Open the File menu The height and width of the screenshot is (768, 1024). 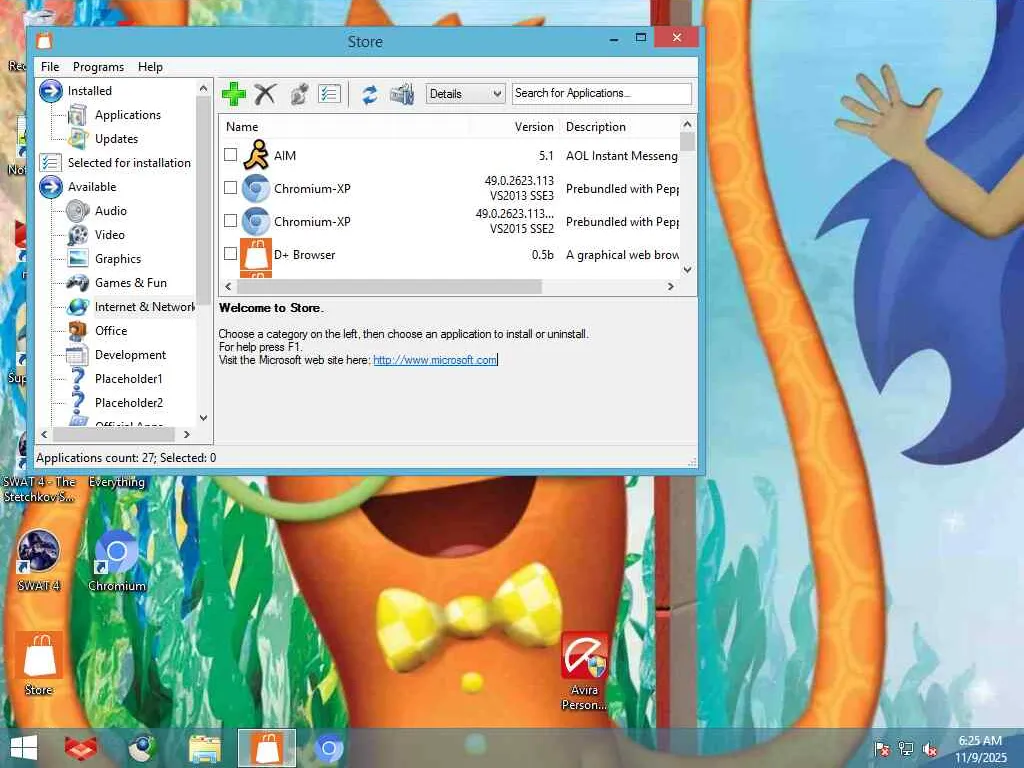point(50,67)
